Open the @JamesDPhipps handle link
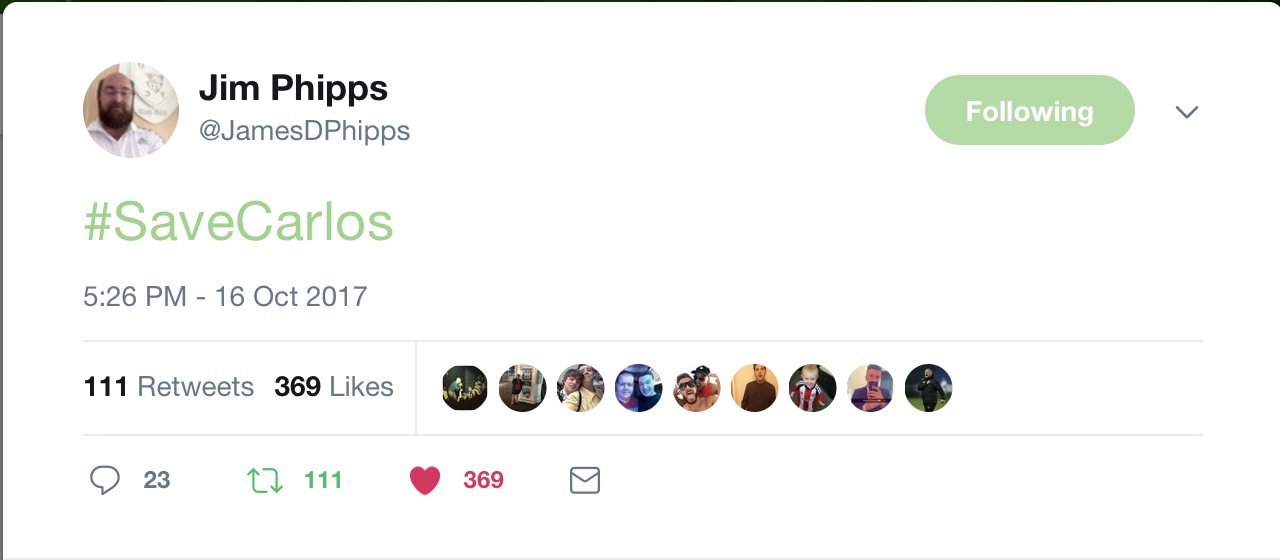 [x=304, y=131]
